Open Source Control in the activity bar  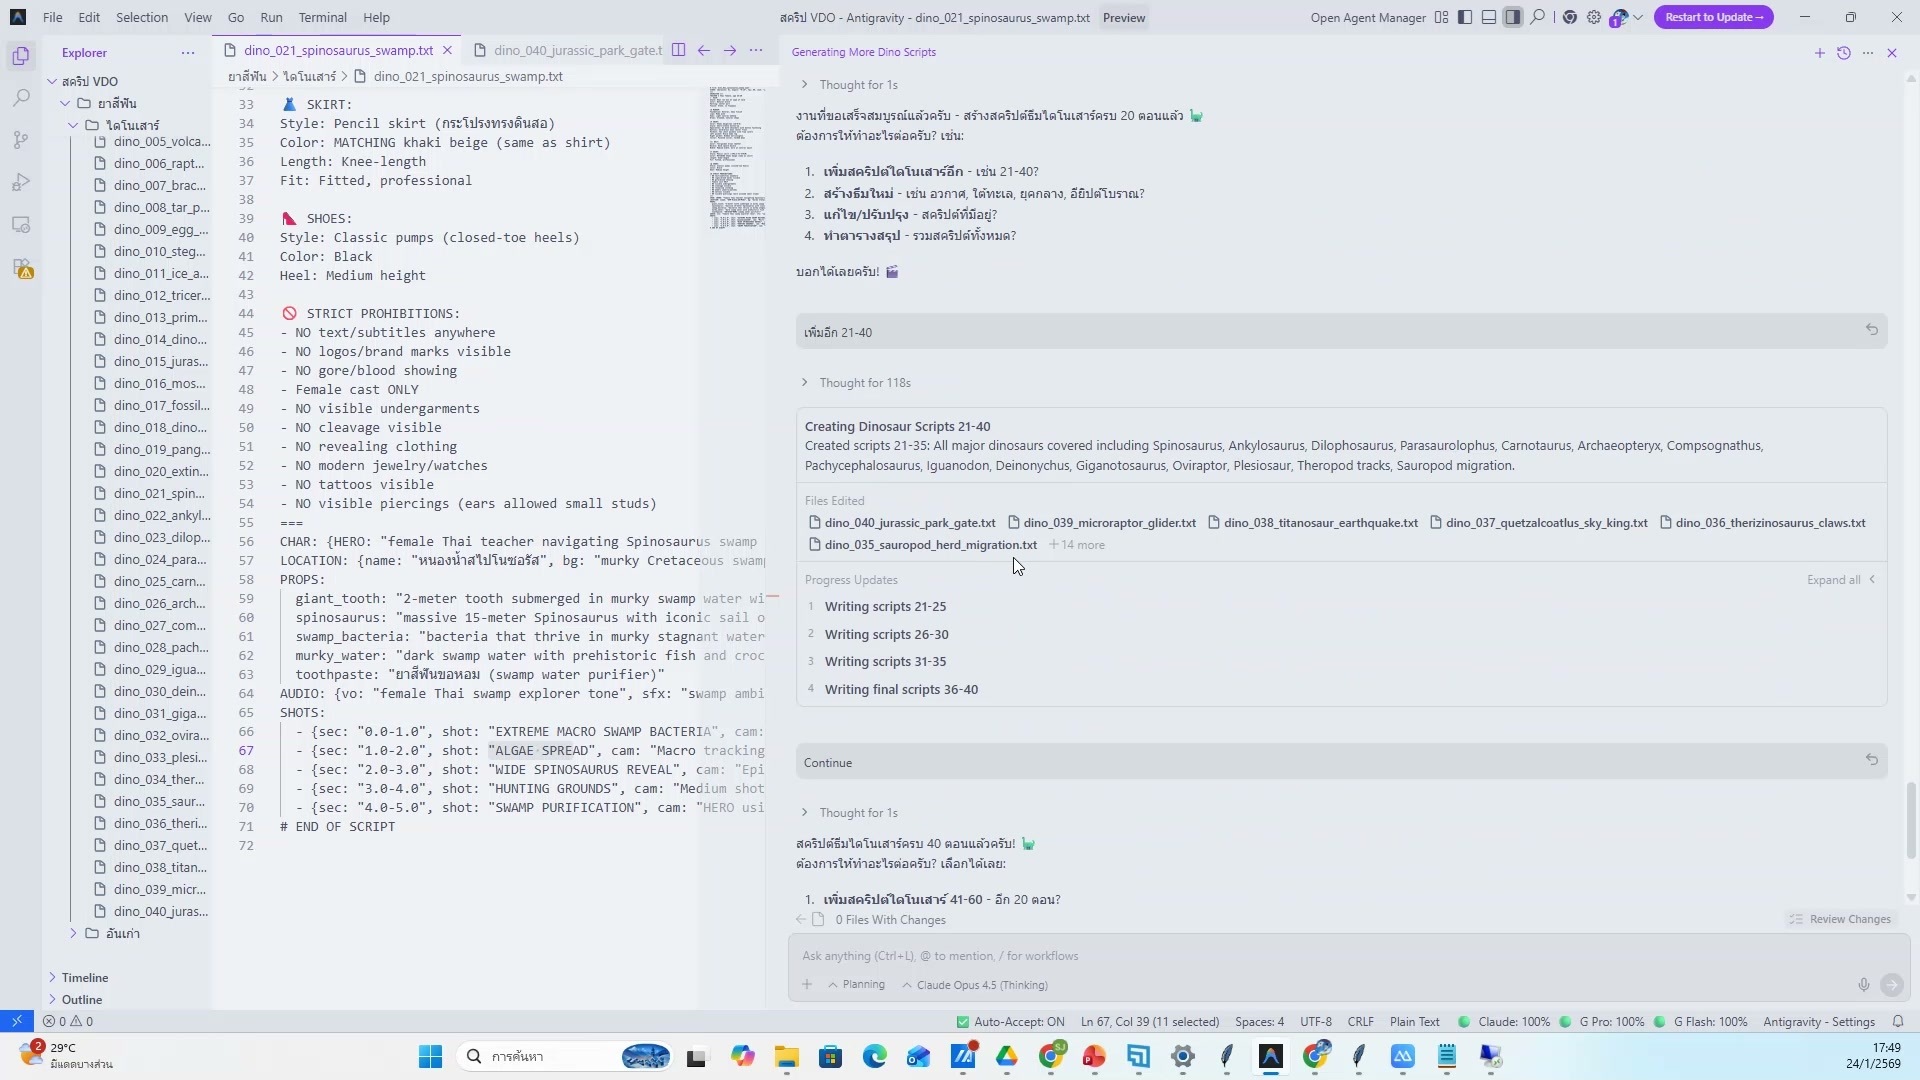21,140
